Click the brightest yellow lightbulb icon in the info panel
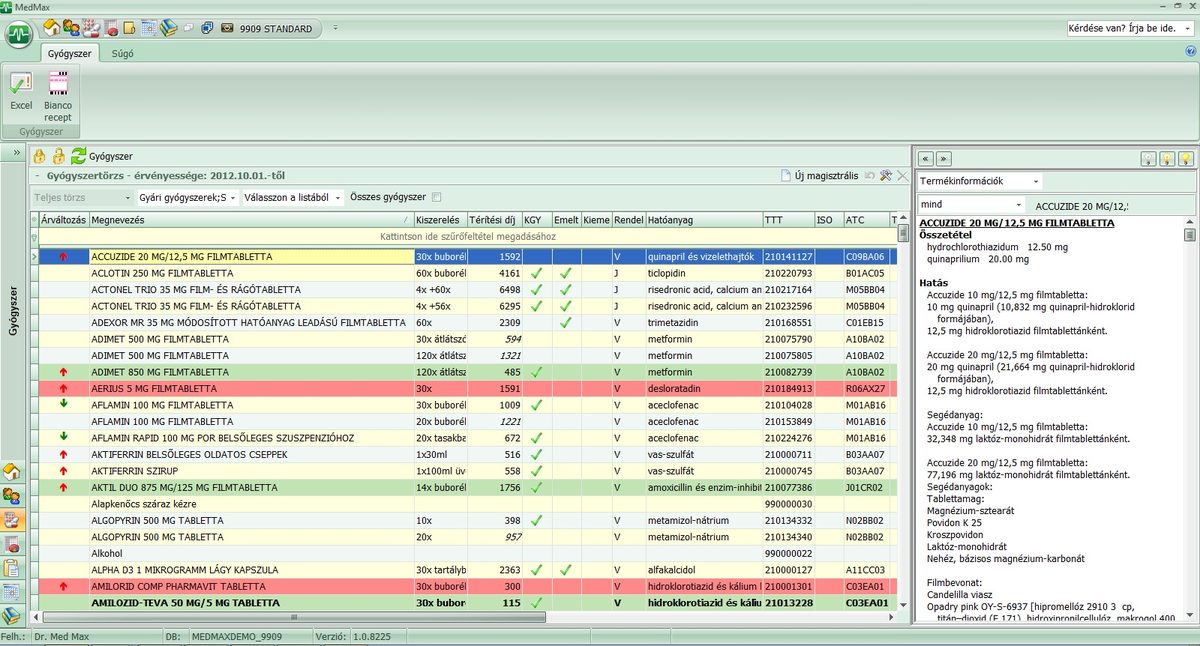Image resolution: width=1200 pixels, height=646 pixels. (x=1186, y=158)
